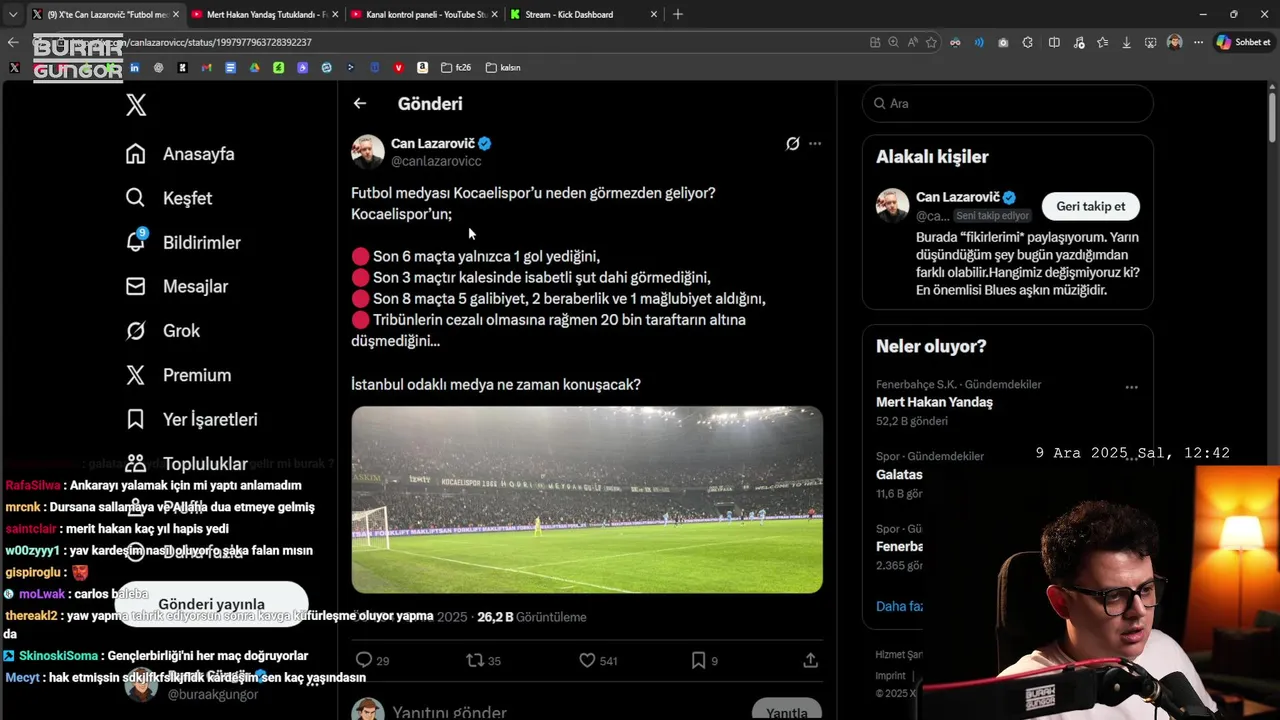1280x720 pixels.
Task: Click the Yanıtla reply button
Action: point(787,711)
